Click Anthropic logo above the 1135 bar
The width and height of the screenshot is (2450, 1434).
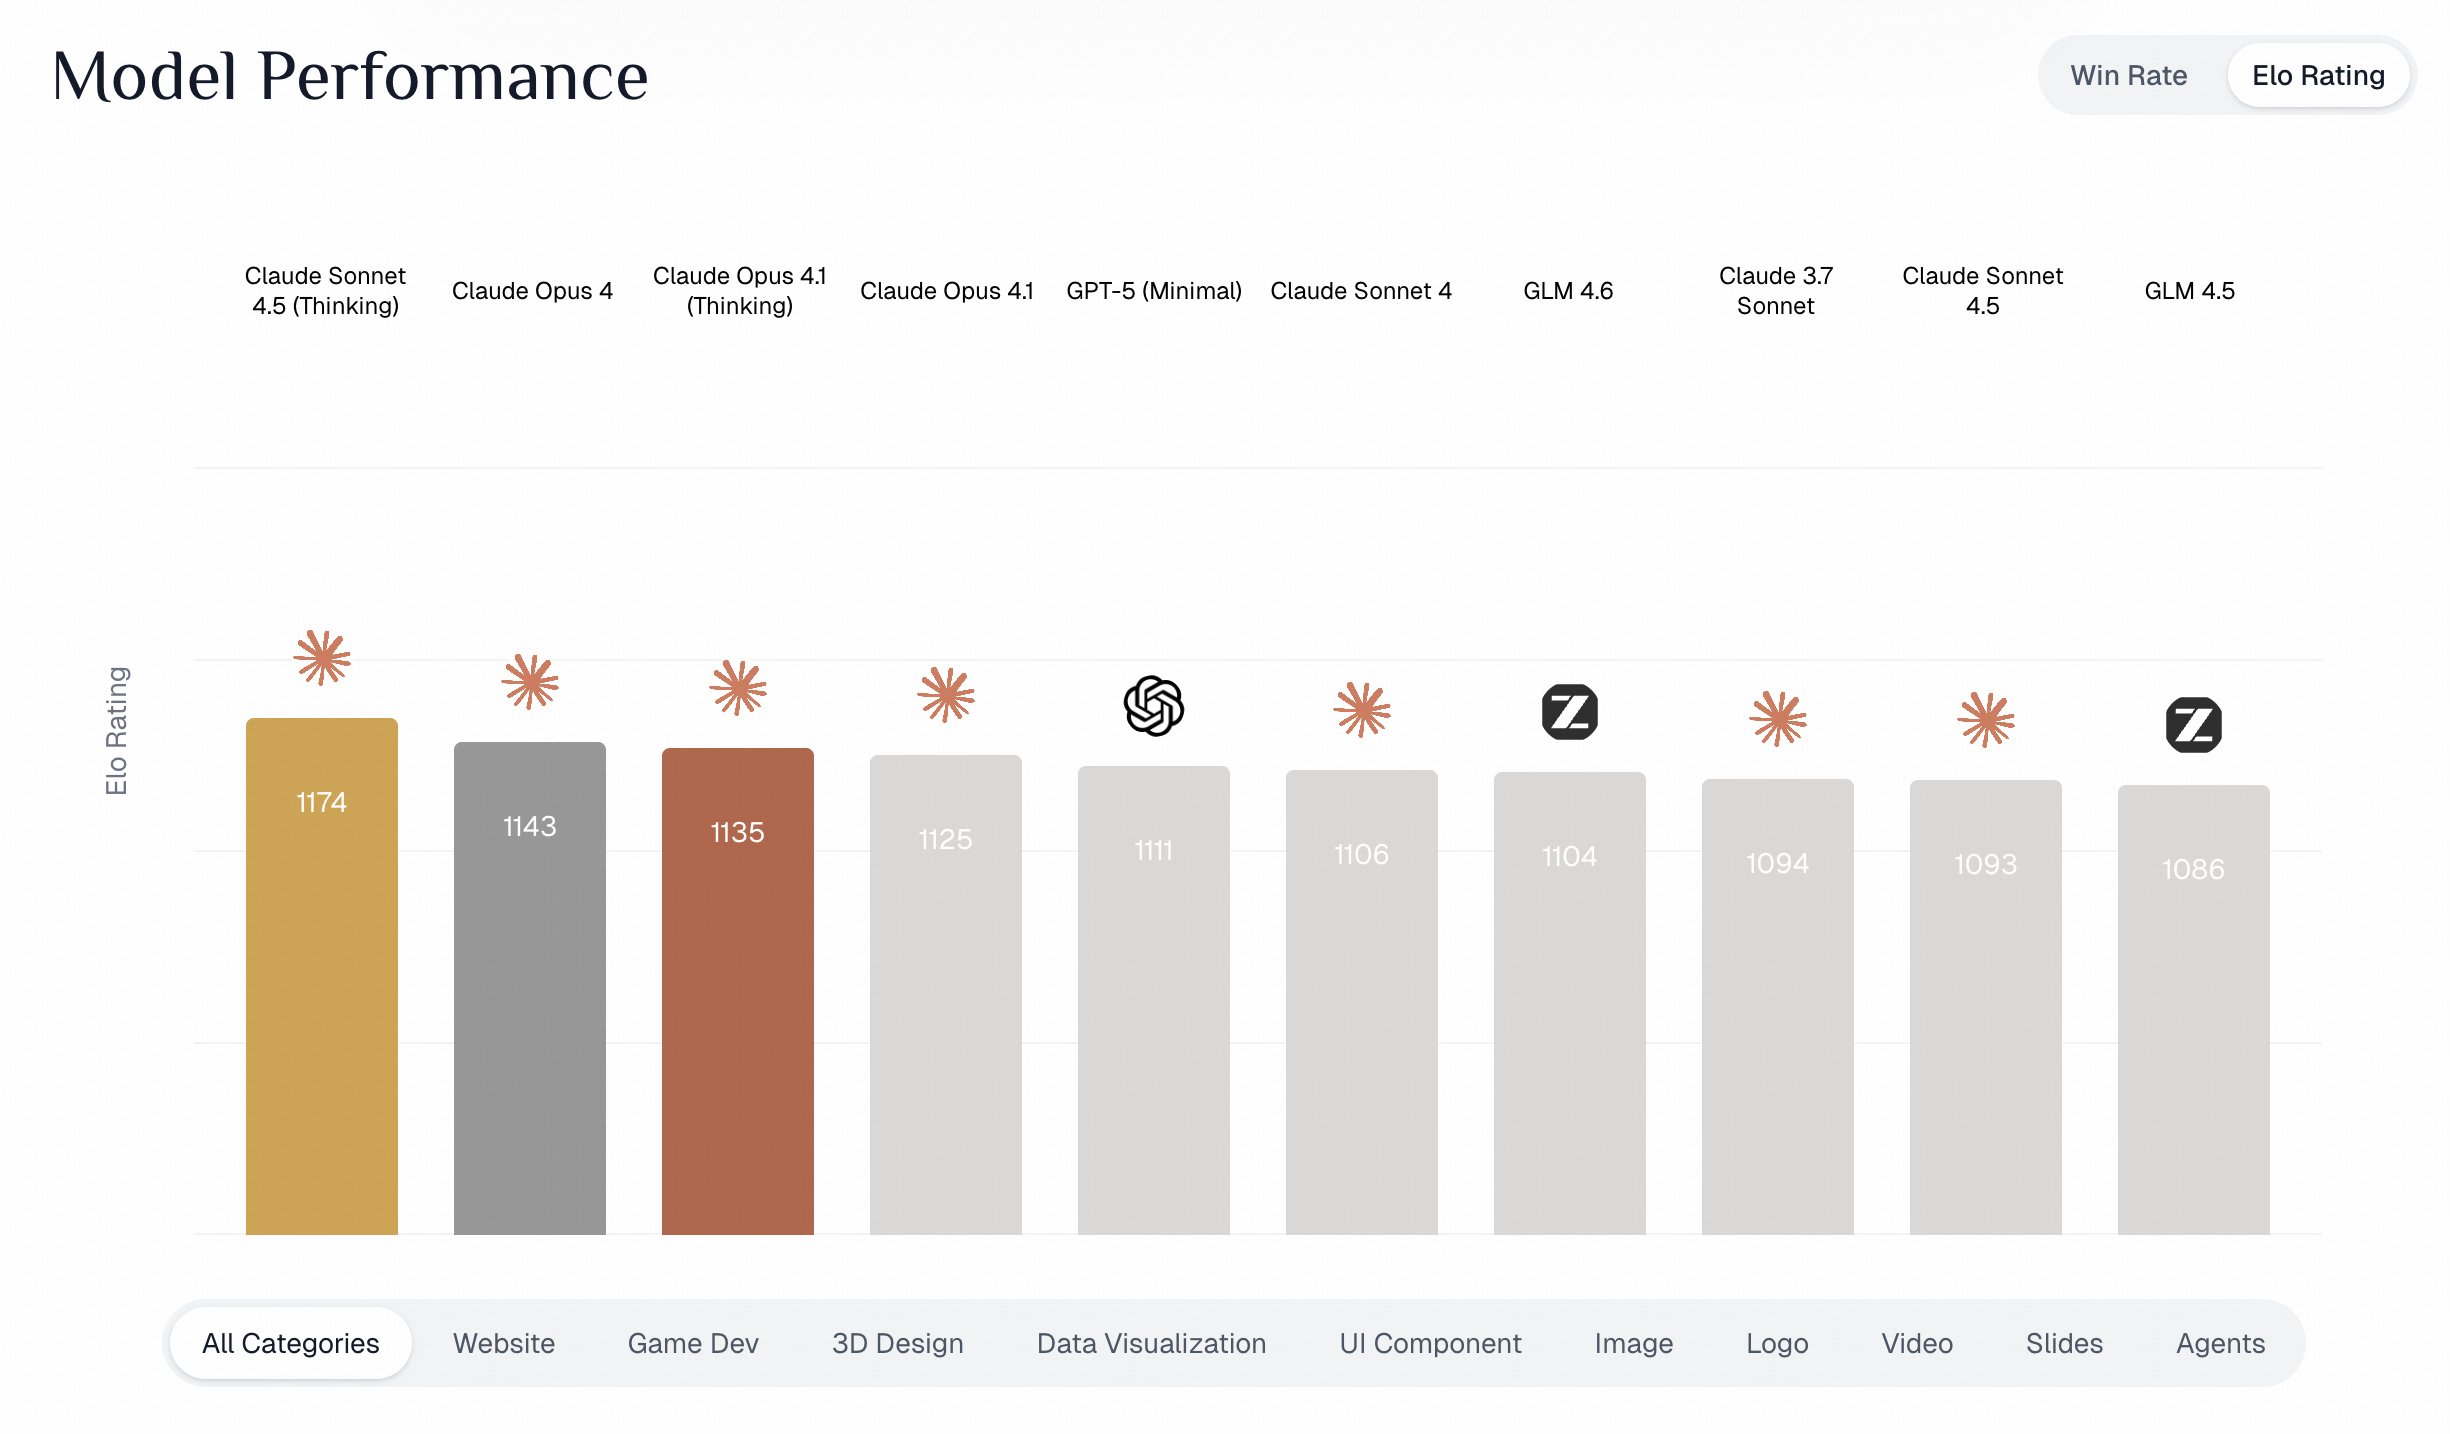tap(738, 688)
